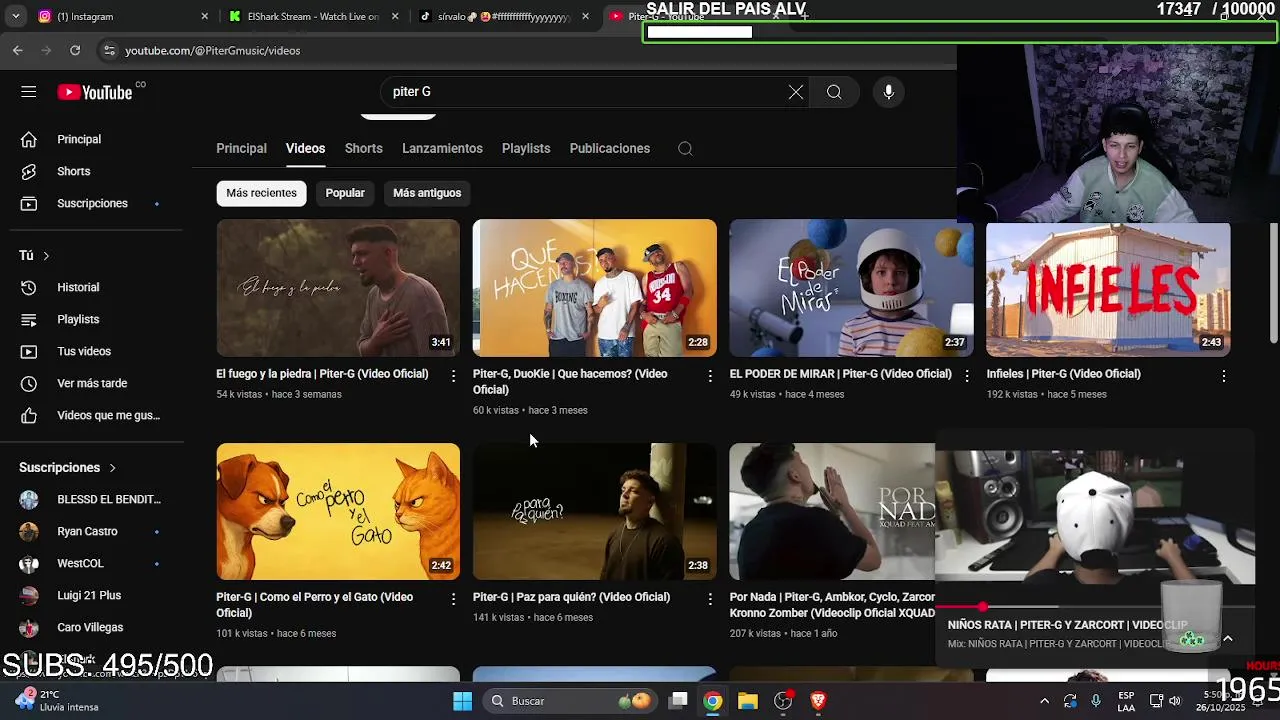
Task: Click the browser address bar URL
Action: [x=212, y=50]
